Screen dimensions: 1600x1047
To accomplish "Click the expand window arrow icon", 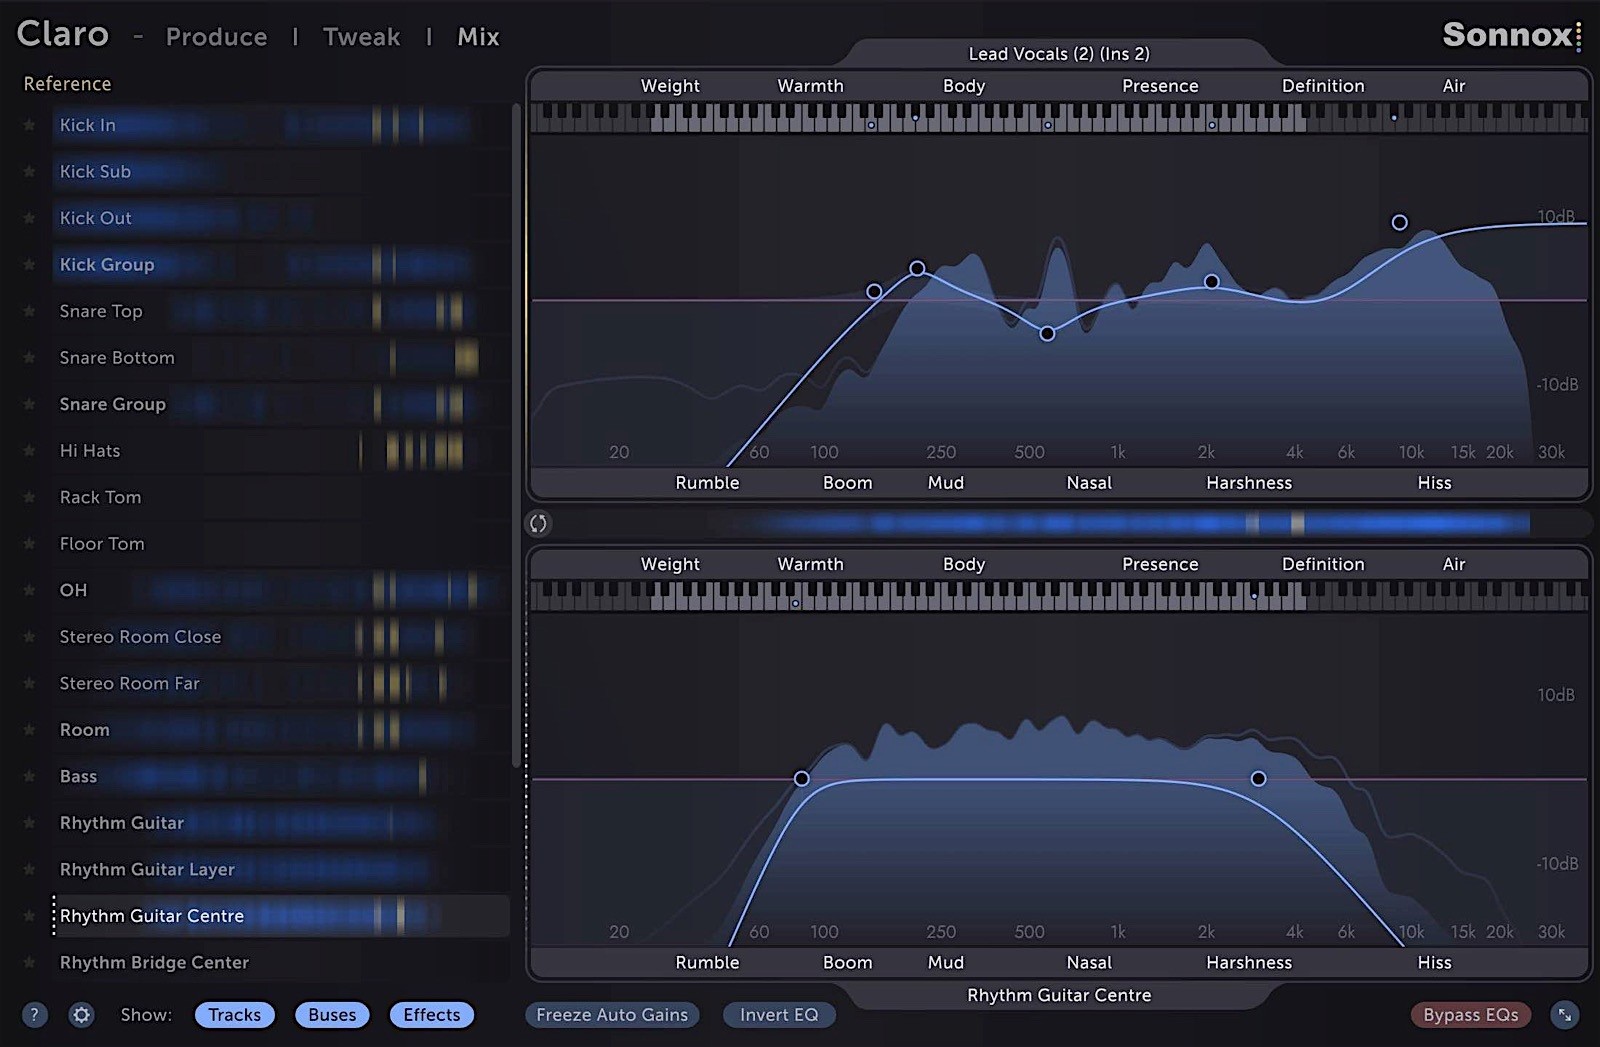I will [x=1565, y=1015].
